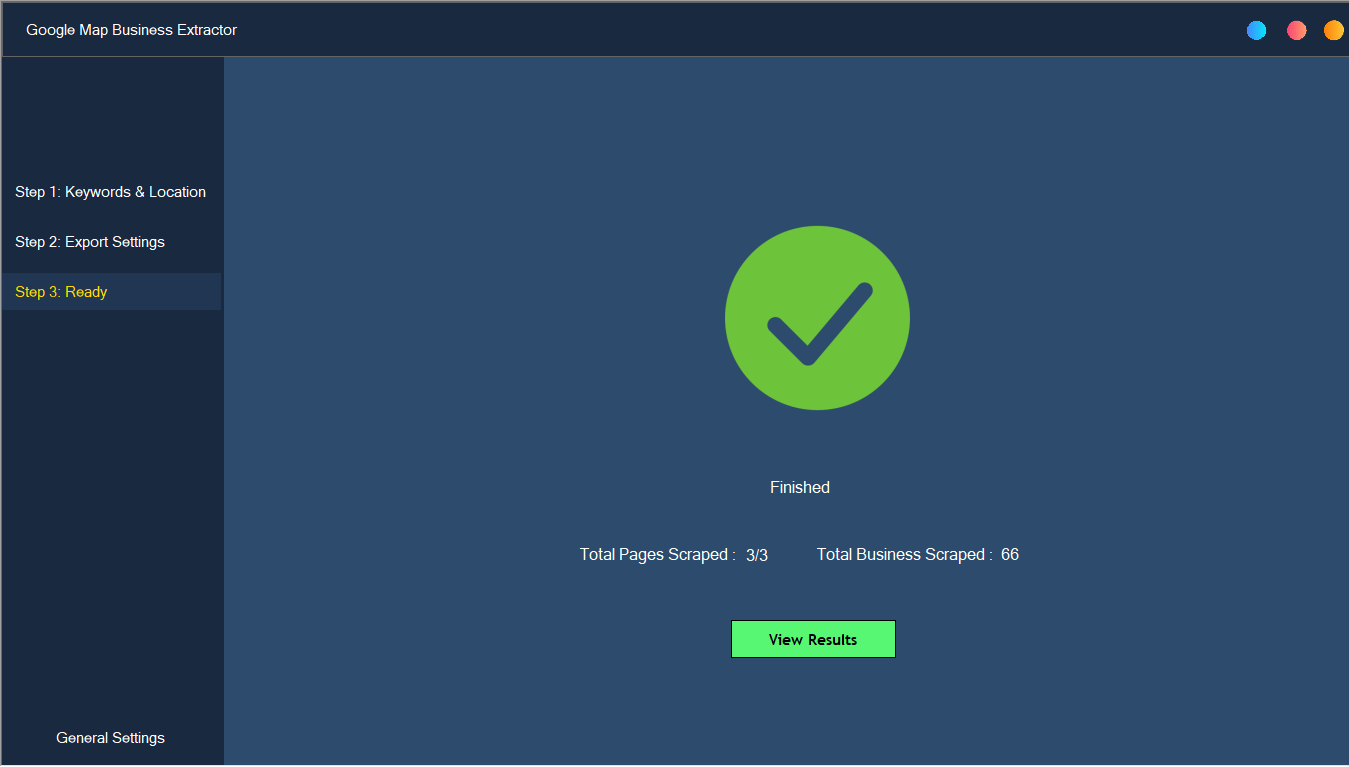The width and height of the screenshot is (1349, 767).
Task: Click the Google Map Business Extractor title
Action: [x=132, y=30]
